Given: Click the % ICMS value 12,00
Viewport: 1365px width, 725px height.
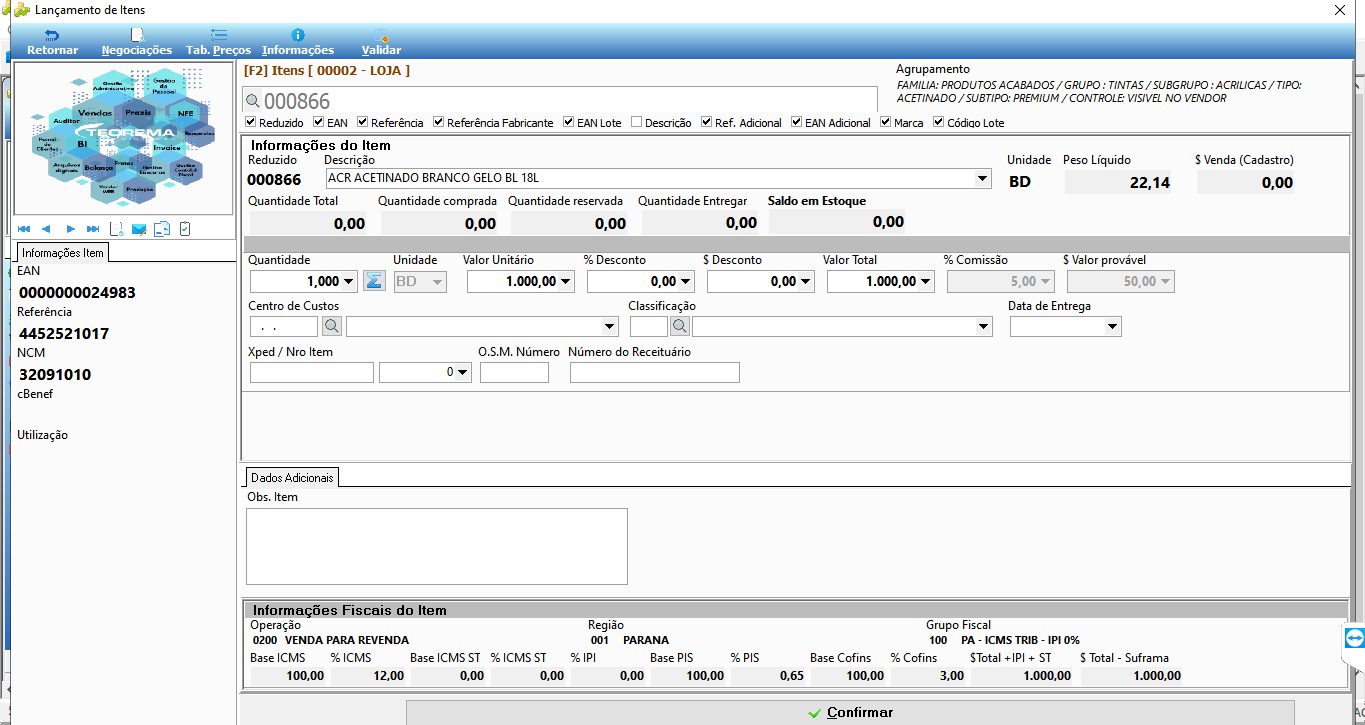Looking at the screenshot, I should point(388,676).
